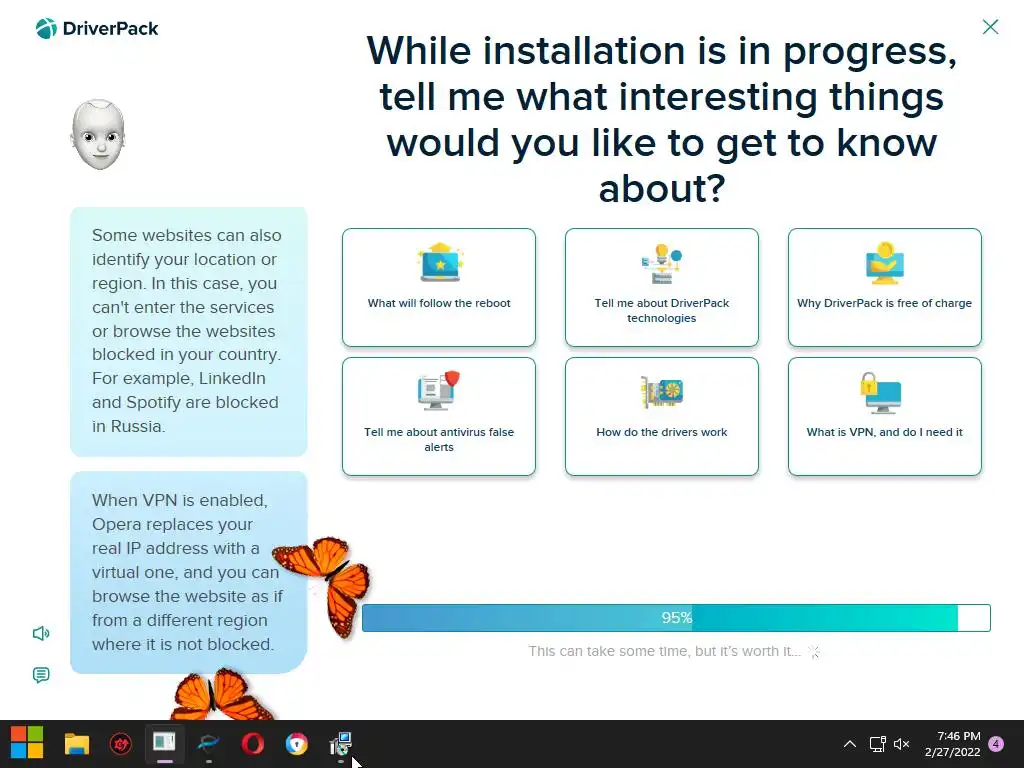Launch Opera browser from the taskbar

(253, 744)
